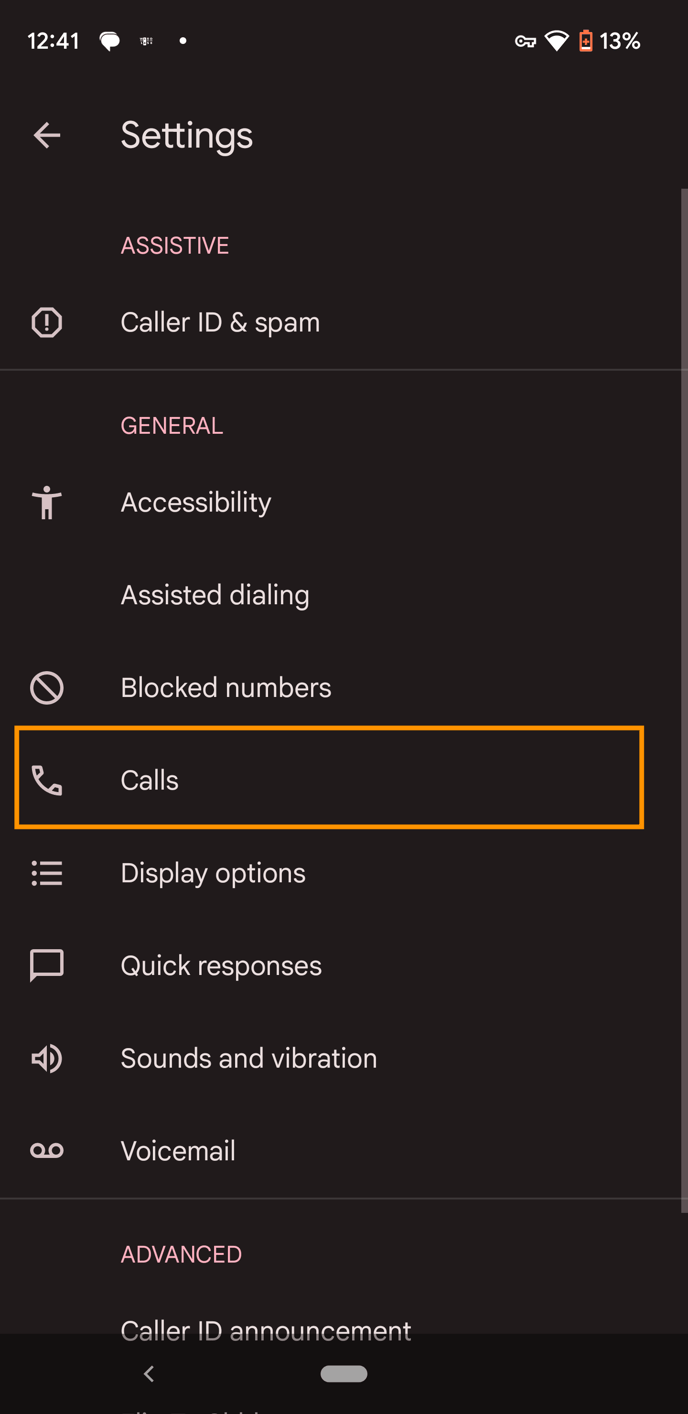Click the Voicemail tape icon
This screenshot has width=688, height=1414.
coord(46,1151)
